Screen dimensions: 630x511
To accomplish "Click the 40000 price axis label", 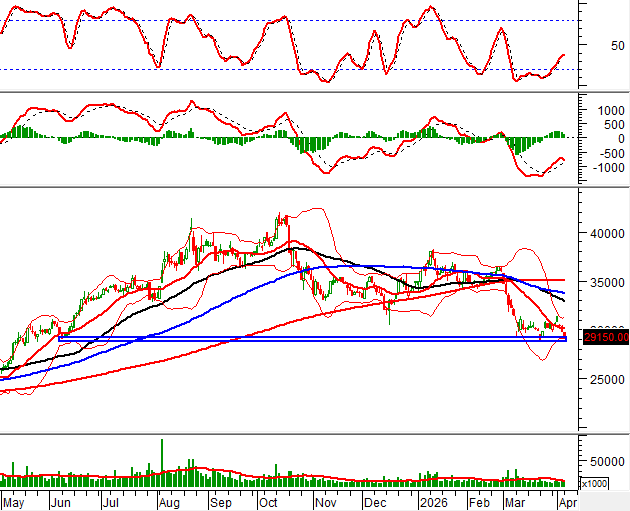I will (x=602, y=233).
